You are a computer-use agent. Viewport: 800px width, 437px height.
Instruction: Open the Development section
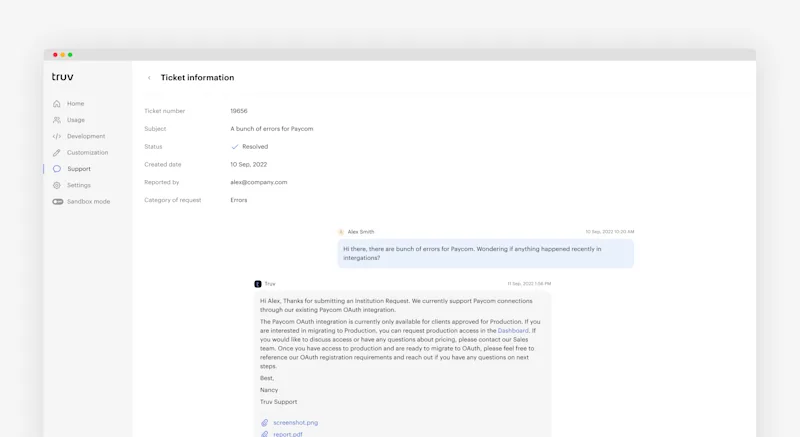[x=86, y=136]
